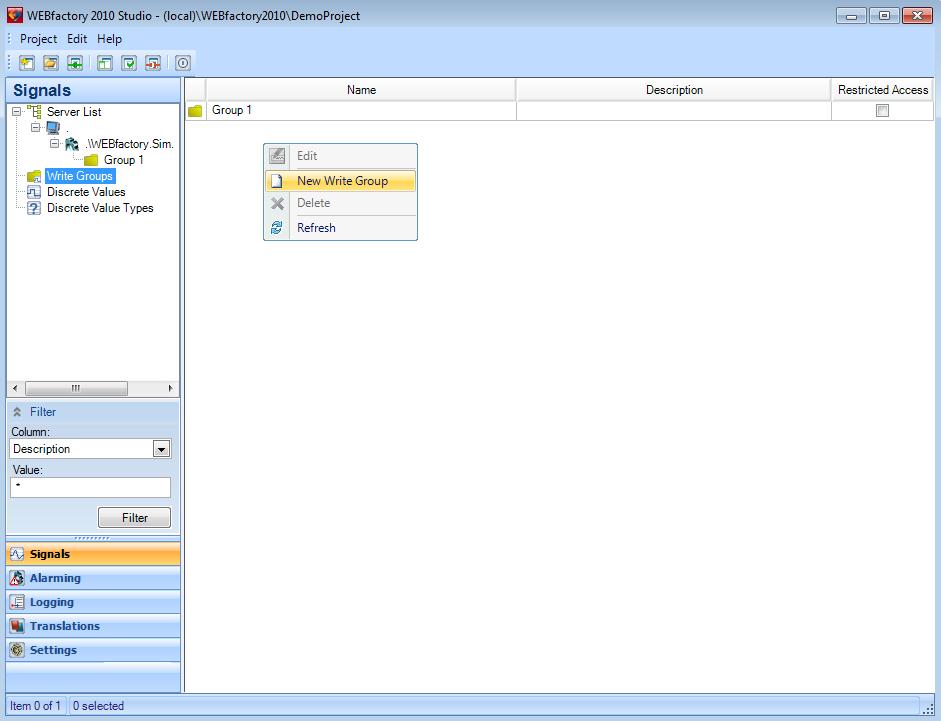Collapse the WEBfactory.Sim server node
This screenshot has width=941, height=721.
55,144
